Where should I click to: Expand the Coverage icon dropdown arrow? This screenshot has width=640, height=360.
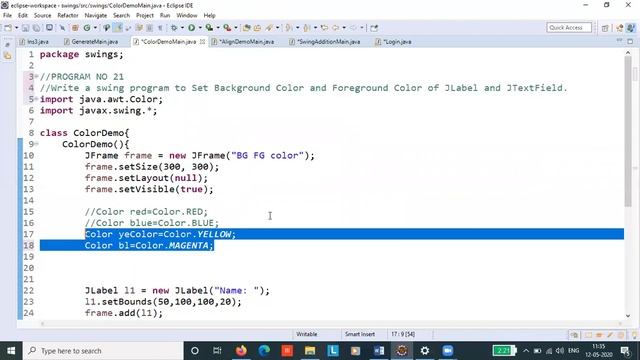pos(218,28)
